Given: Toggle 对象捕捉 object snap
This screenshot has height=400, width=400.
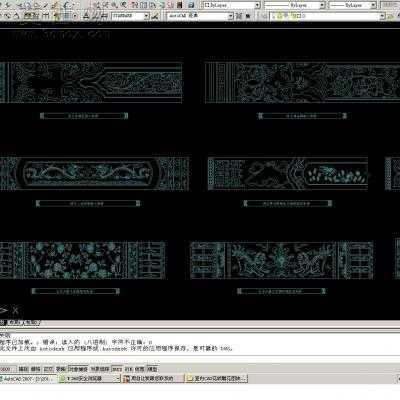Looking at the screenshot, I should point(78,369).
